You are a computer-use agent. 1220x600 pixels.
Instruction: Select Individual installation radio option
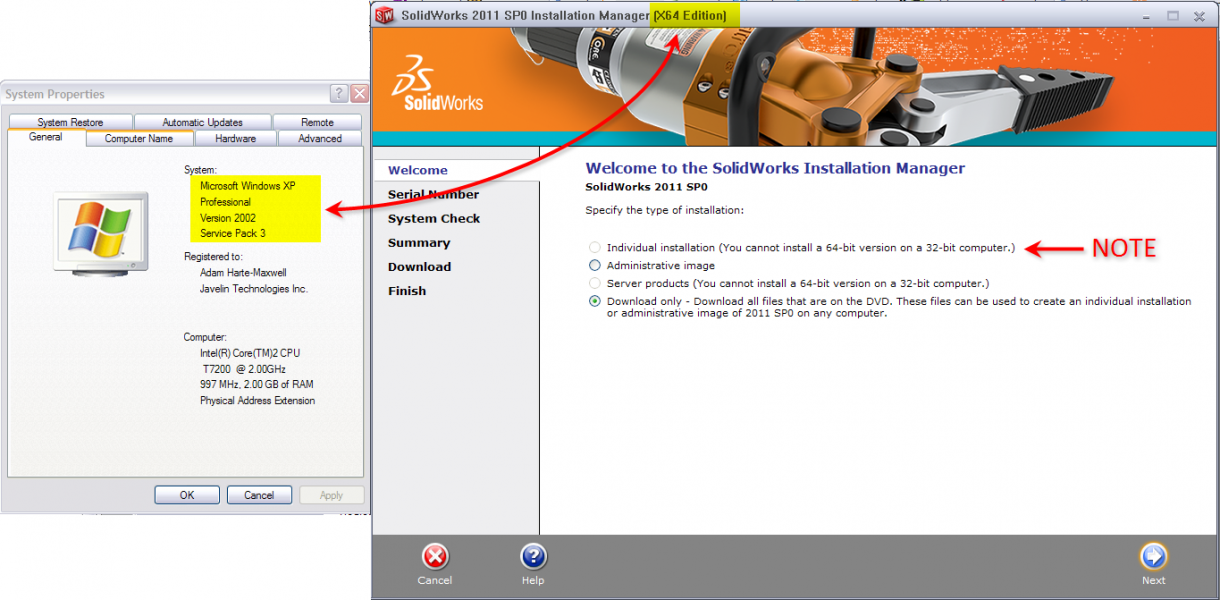point(595,247)
